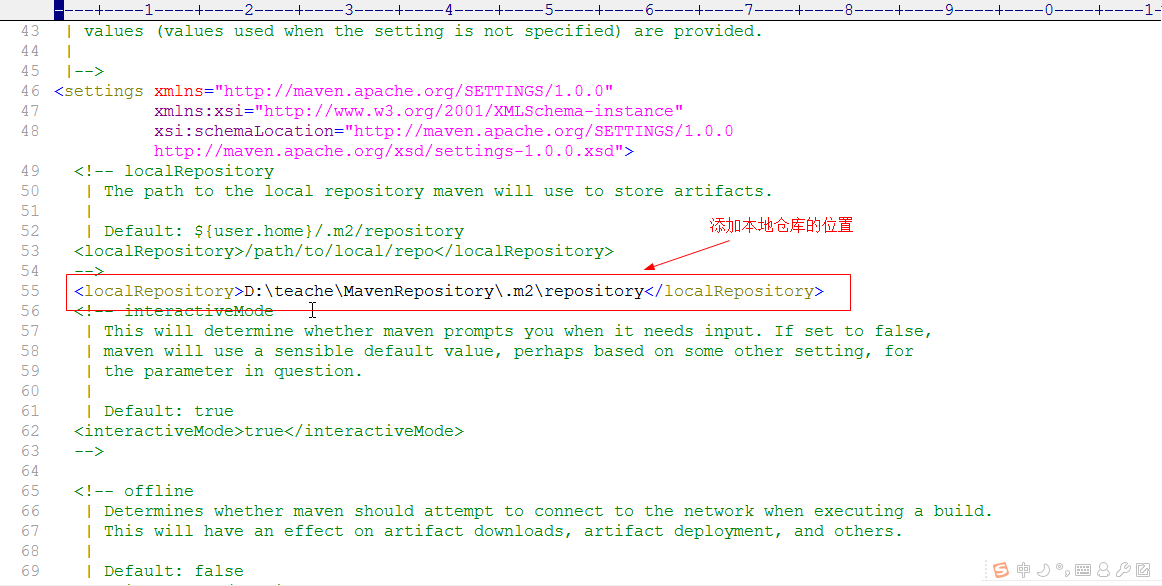
Task: Click "Determines whether maven should attempt" line
Action: 548,511
